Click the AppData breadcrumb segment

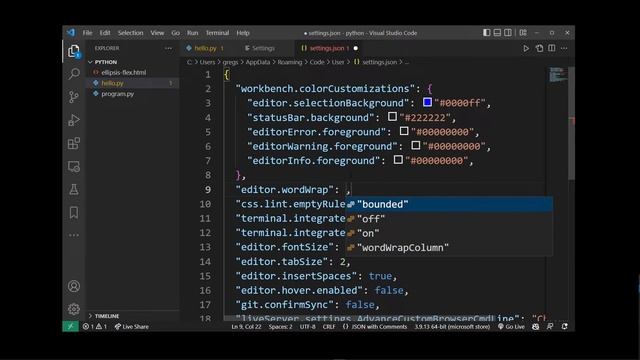(x=258, y=62)
